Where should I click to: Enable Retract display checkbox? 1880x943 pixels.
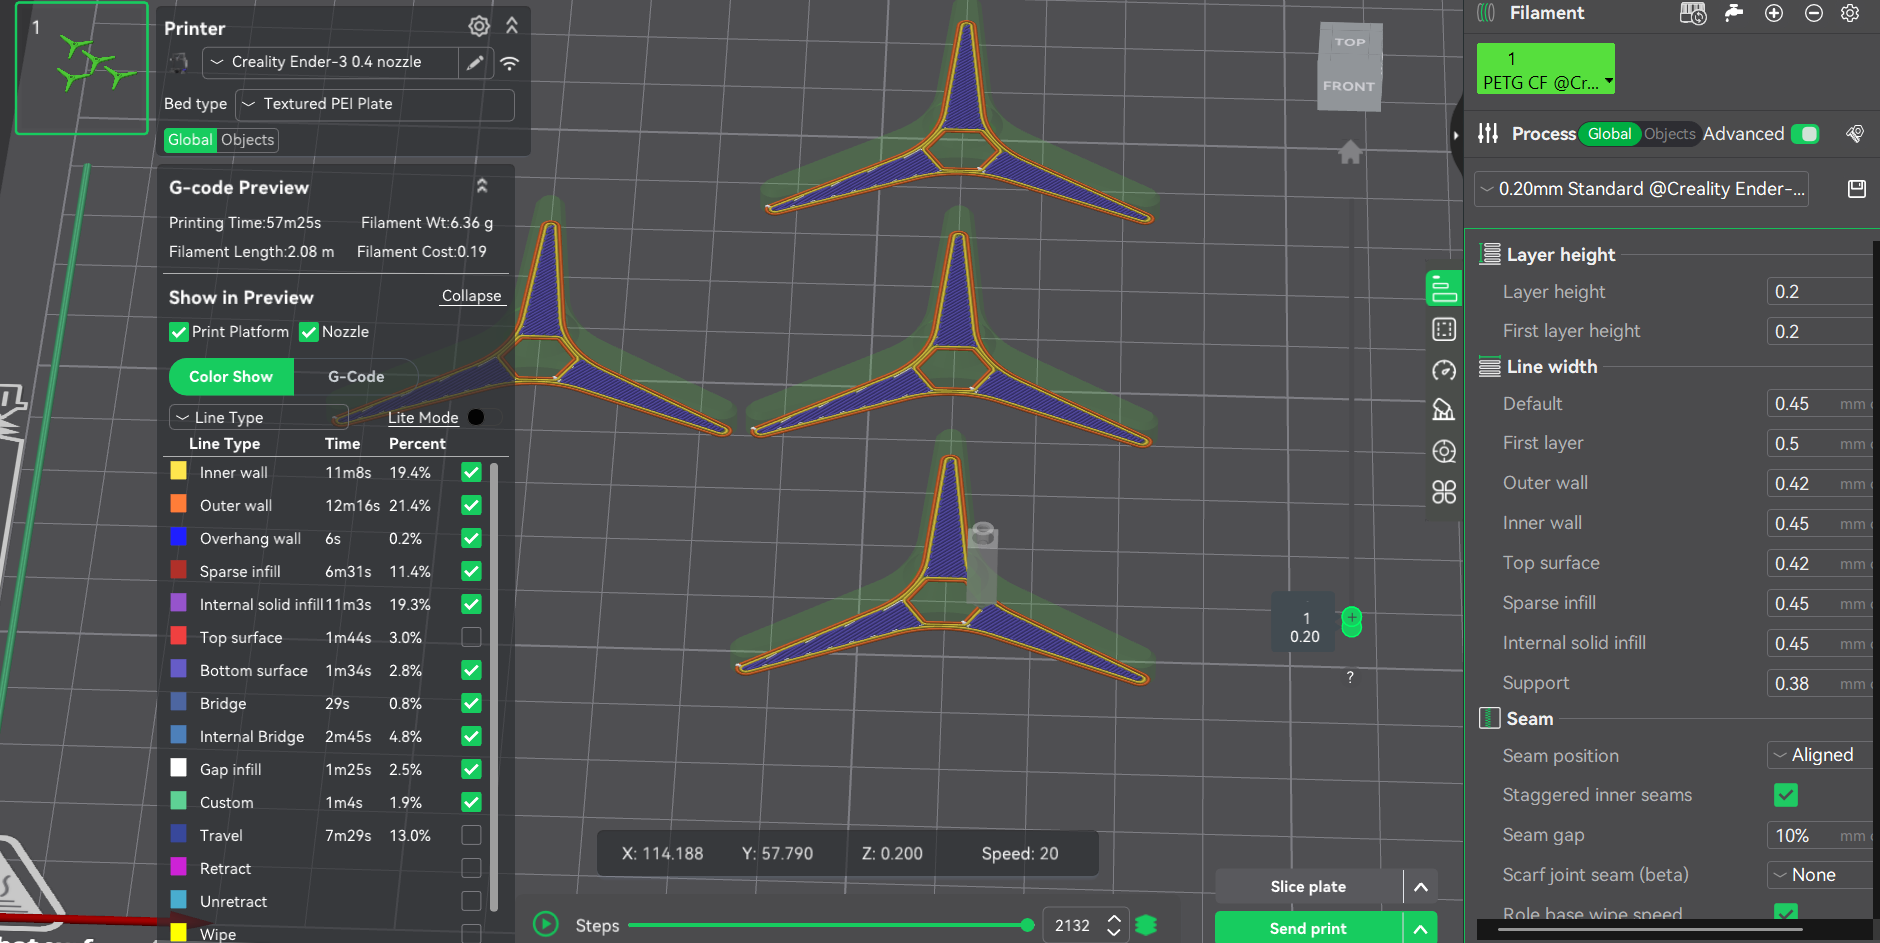coord(471,868)
